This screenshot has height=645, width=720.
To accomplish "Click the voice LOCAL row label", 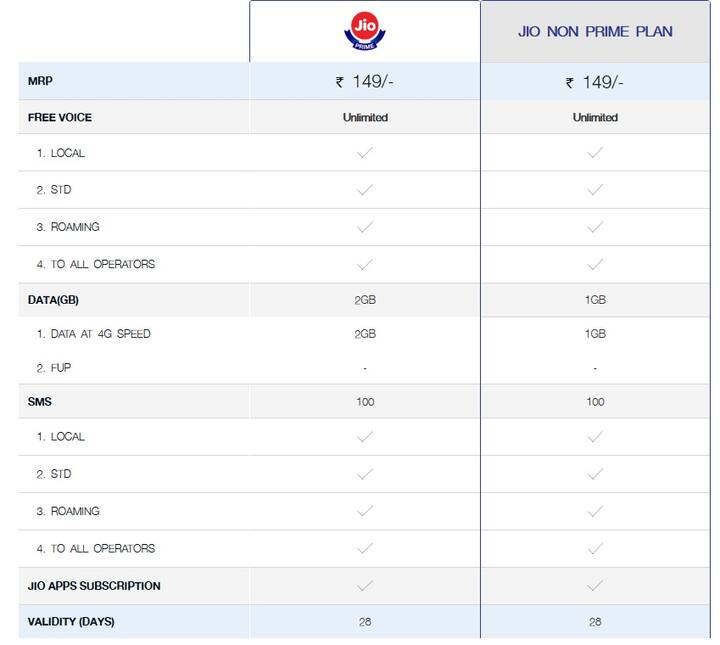I will pyautogui.click(x=61, y=153).
